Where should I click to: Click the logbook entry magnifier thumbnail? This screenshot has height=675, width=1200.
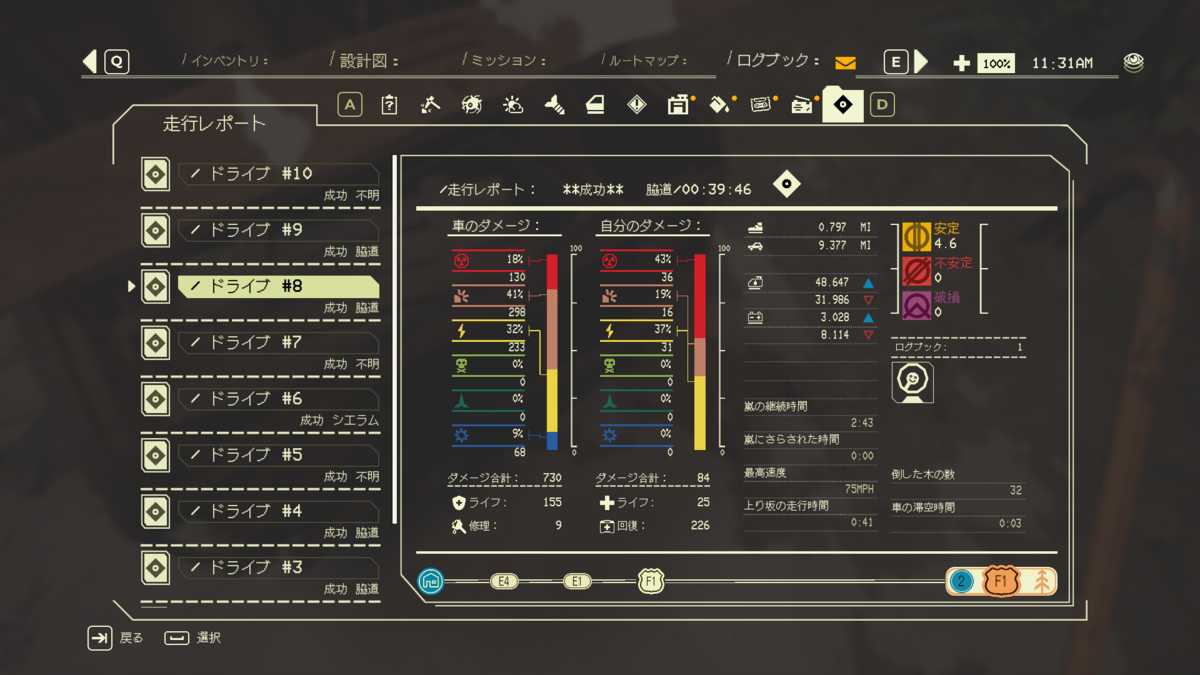click(912, 382)
